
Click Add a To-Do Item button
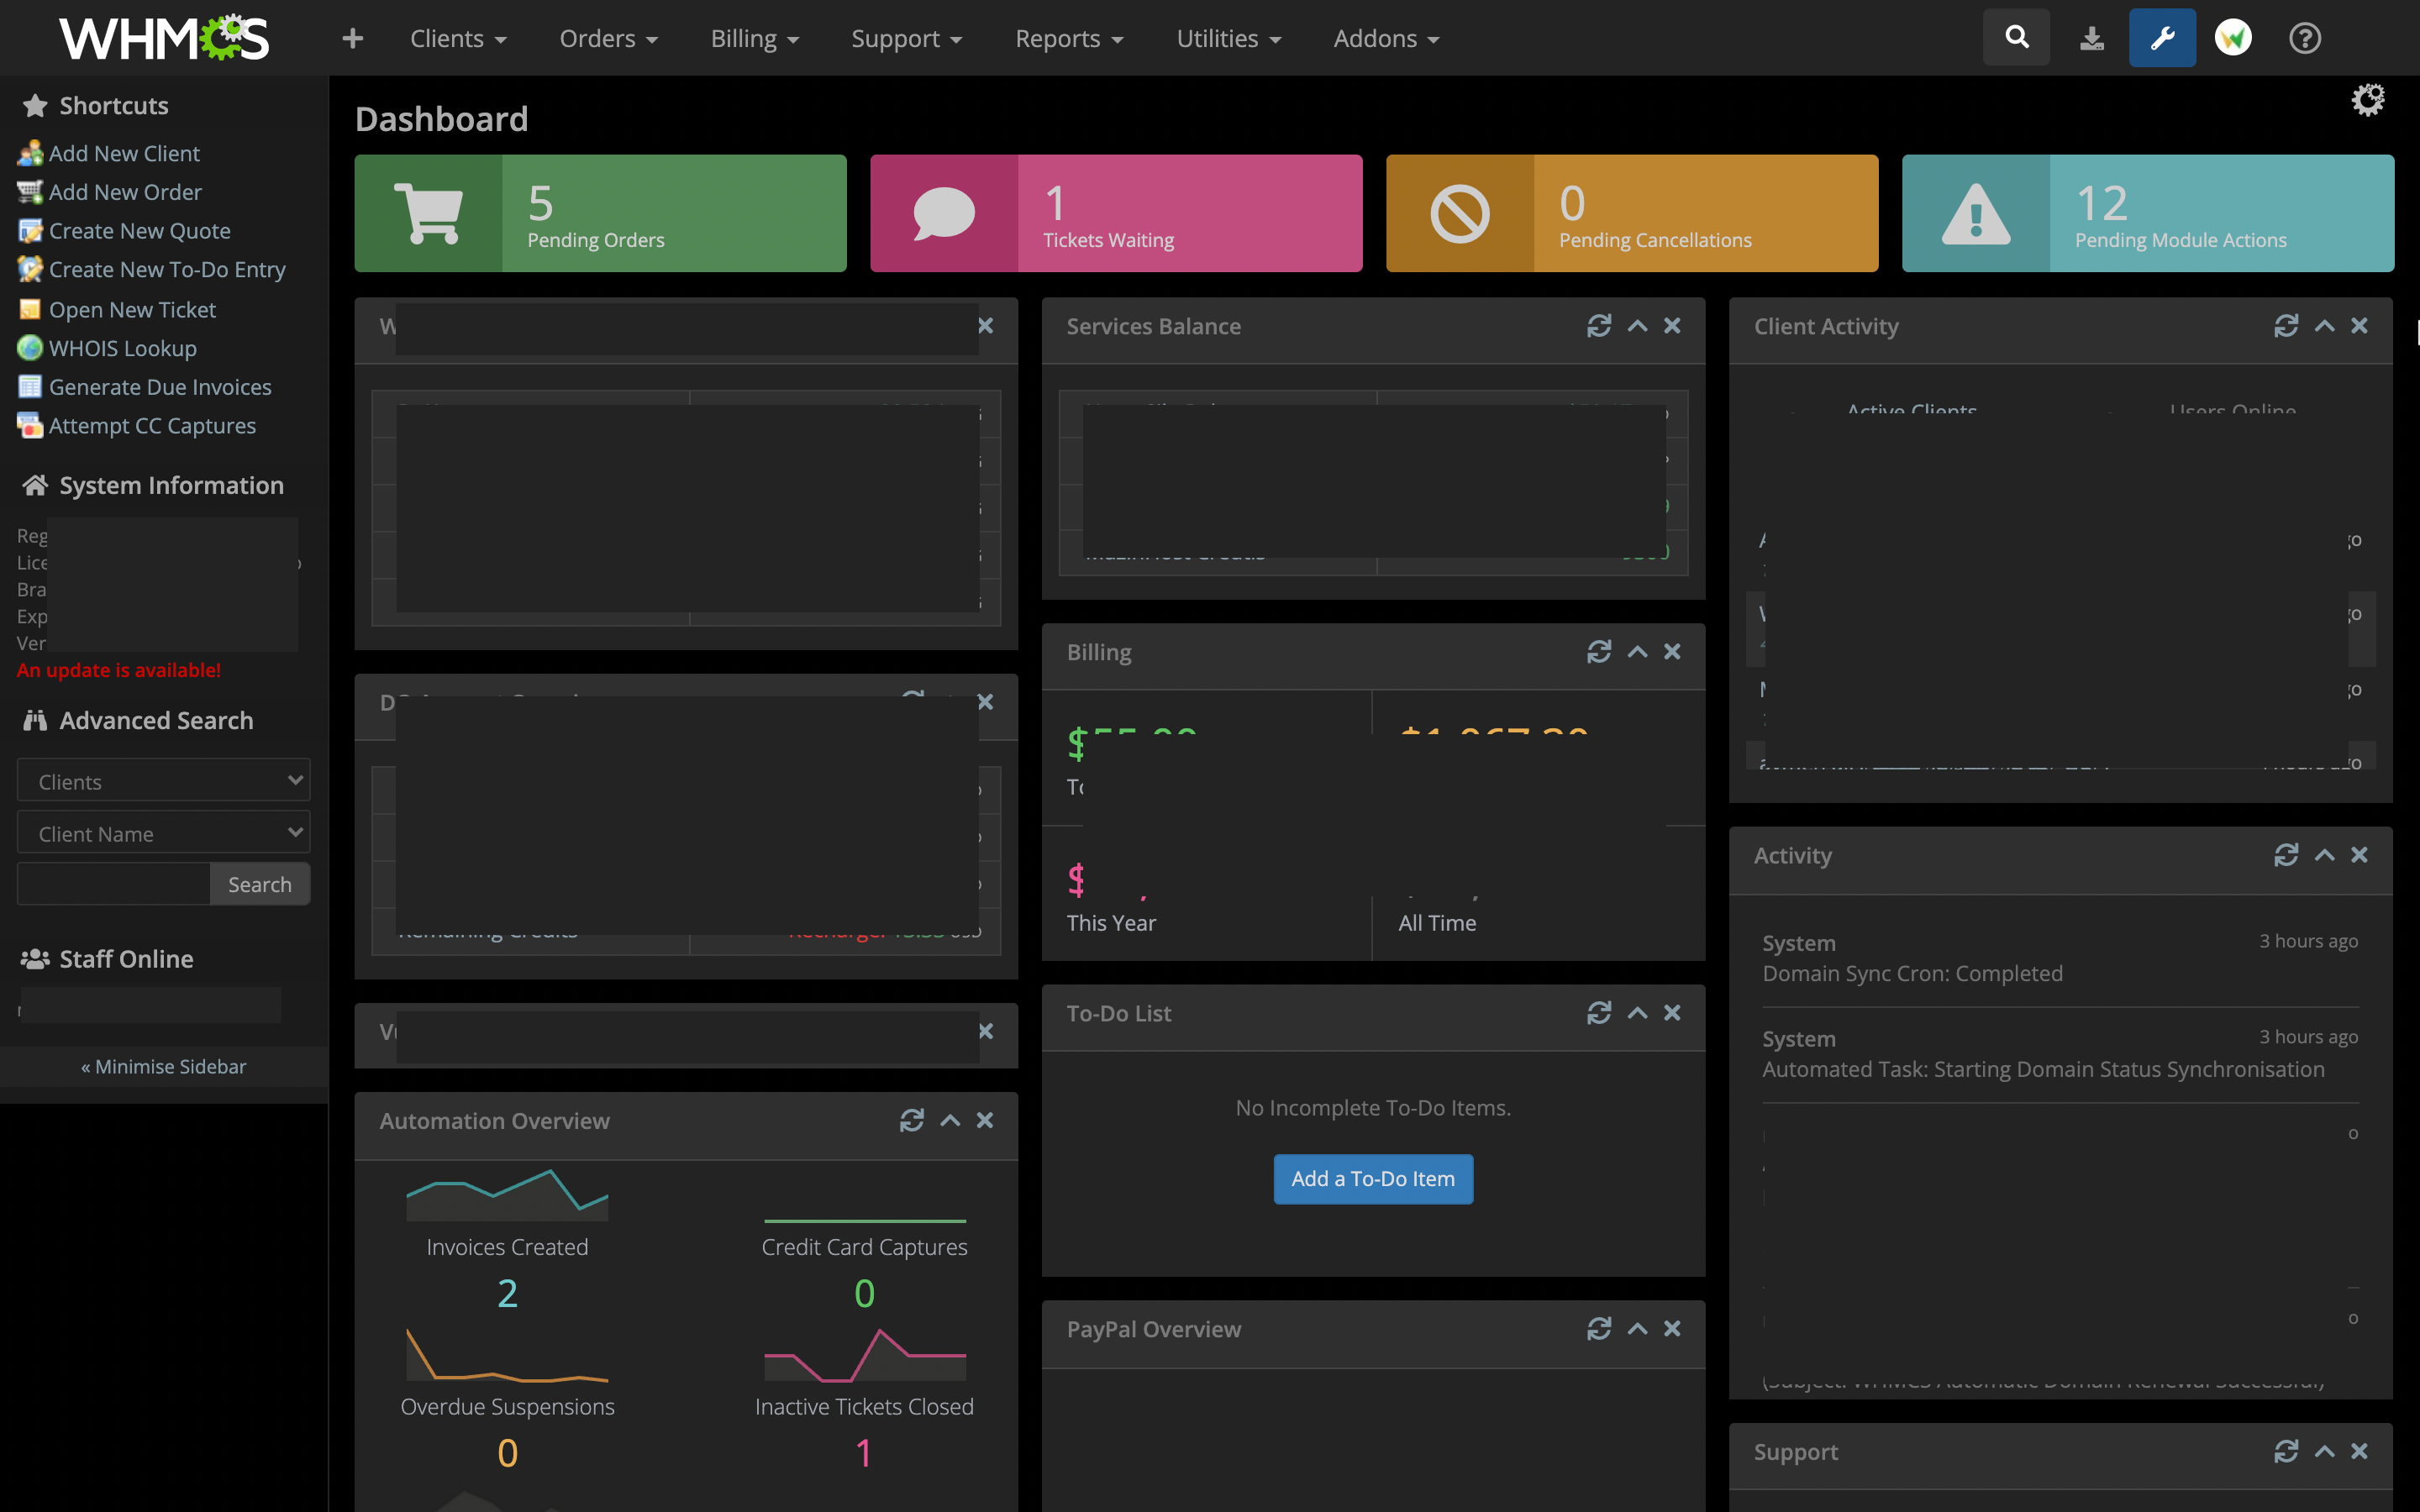coord(1372,1179)
